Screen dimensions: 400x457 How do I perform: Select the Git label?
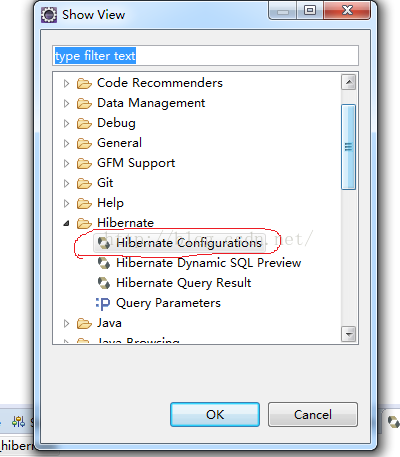pos(105,183)
